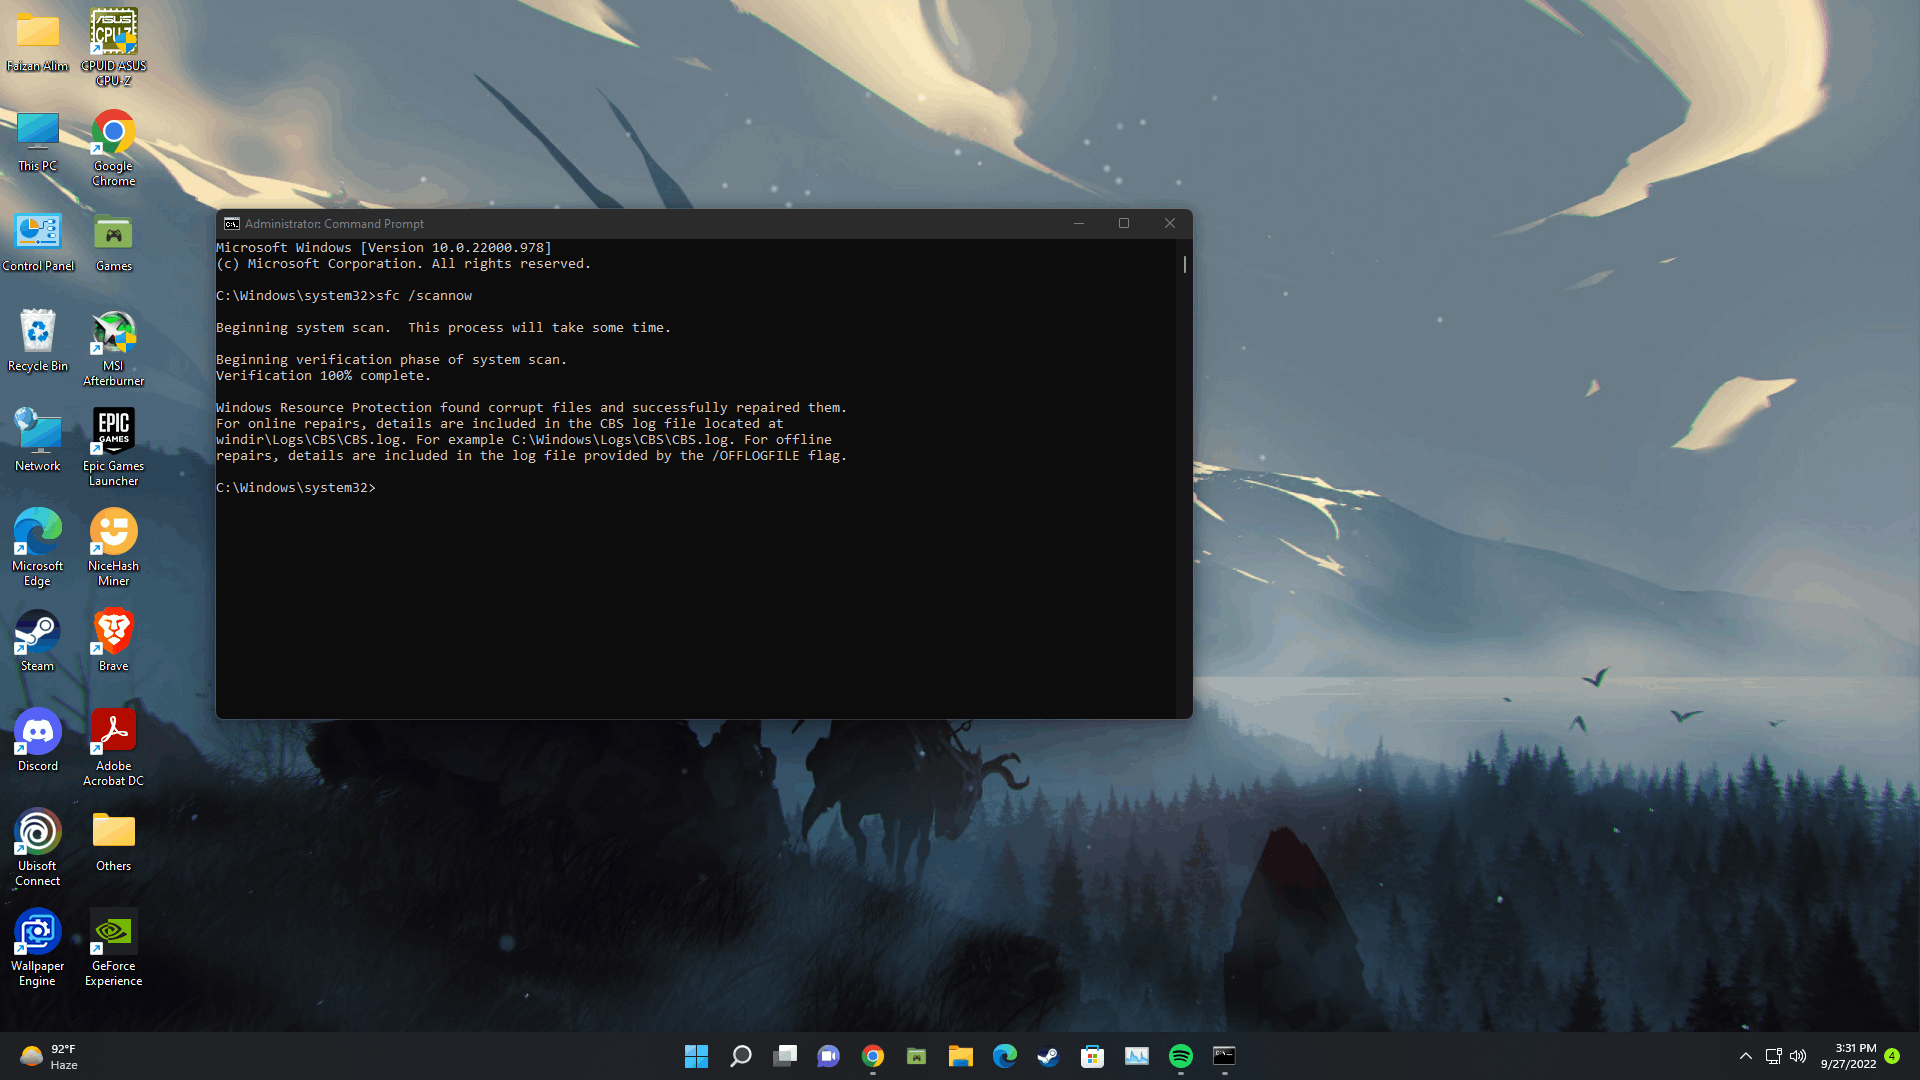
Task: Open CPU-Z application
Action: [112, 30]
